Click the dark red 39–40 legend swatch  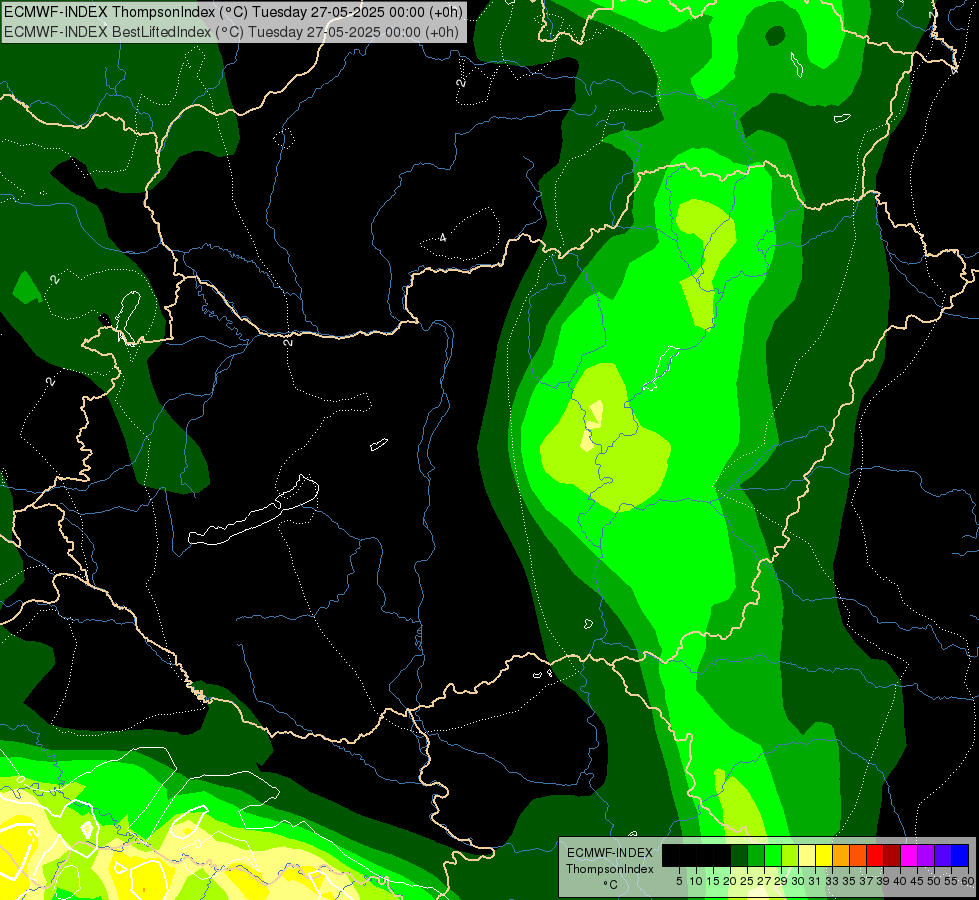(892, 855)
